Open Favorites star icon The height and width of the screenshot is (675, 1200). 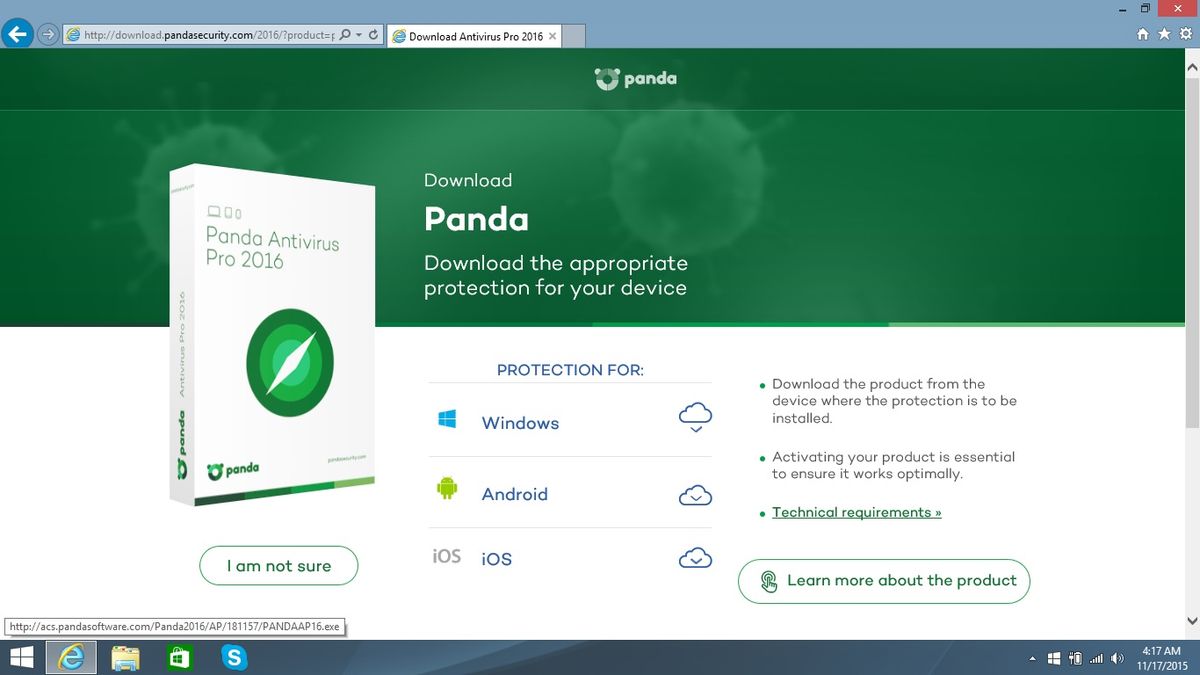[x=1164, y=34]
